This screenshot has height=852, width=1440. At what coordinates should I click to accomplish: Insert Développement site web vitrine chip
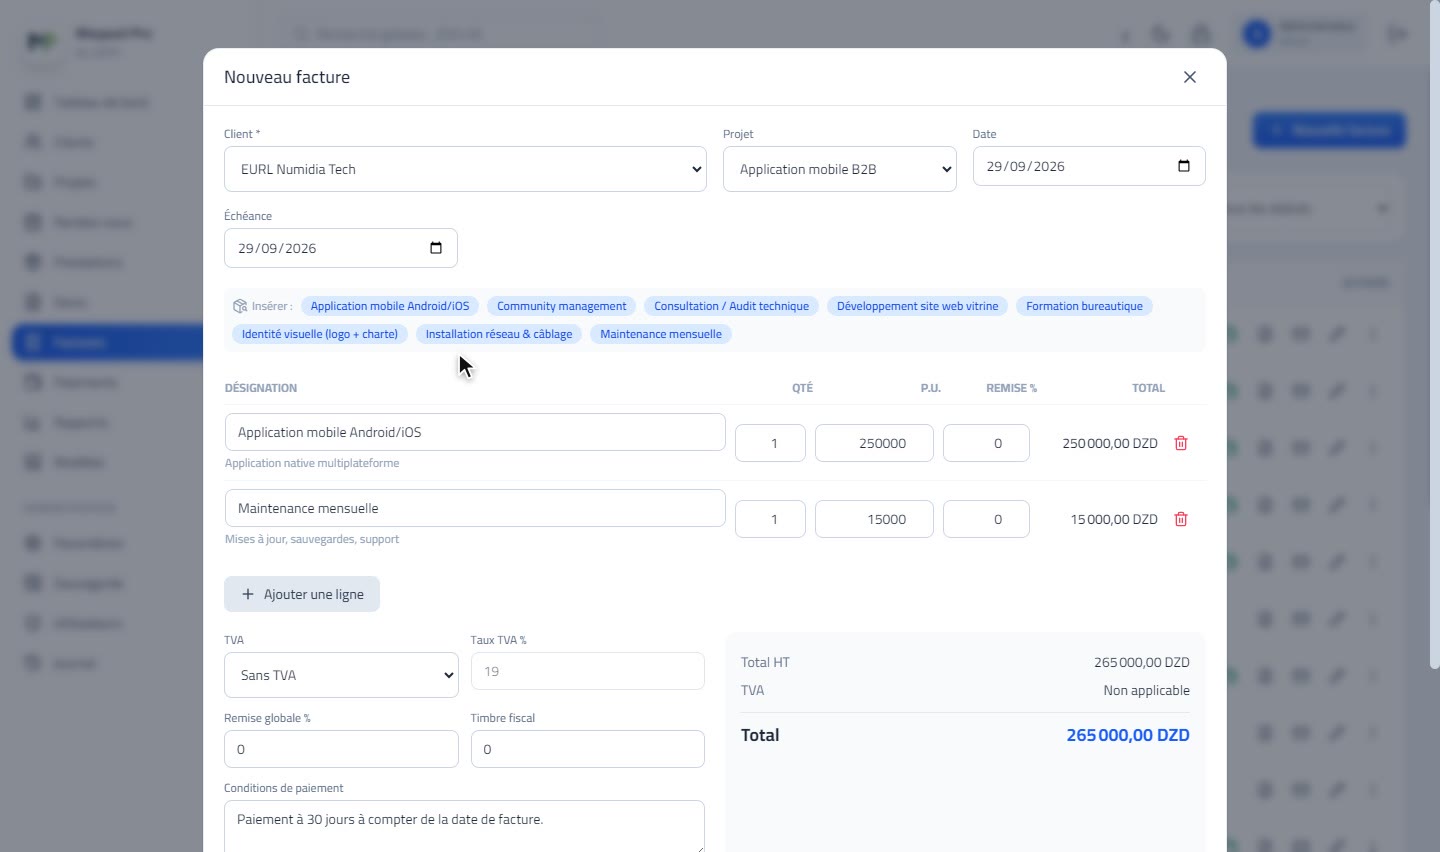[918, 306]
